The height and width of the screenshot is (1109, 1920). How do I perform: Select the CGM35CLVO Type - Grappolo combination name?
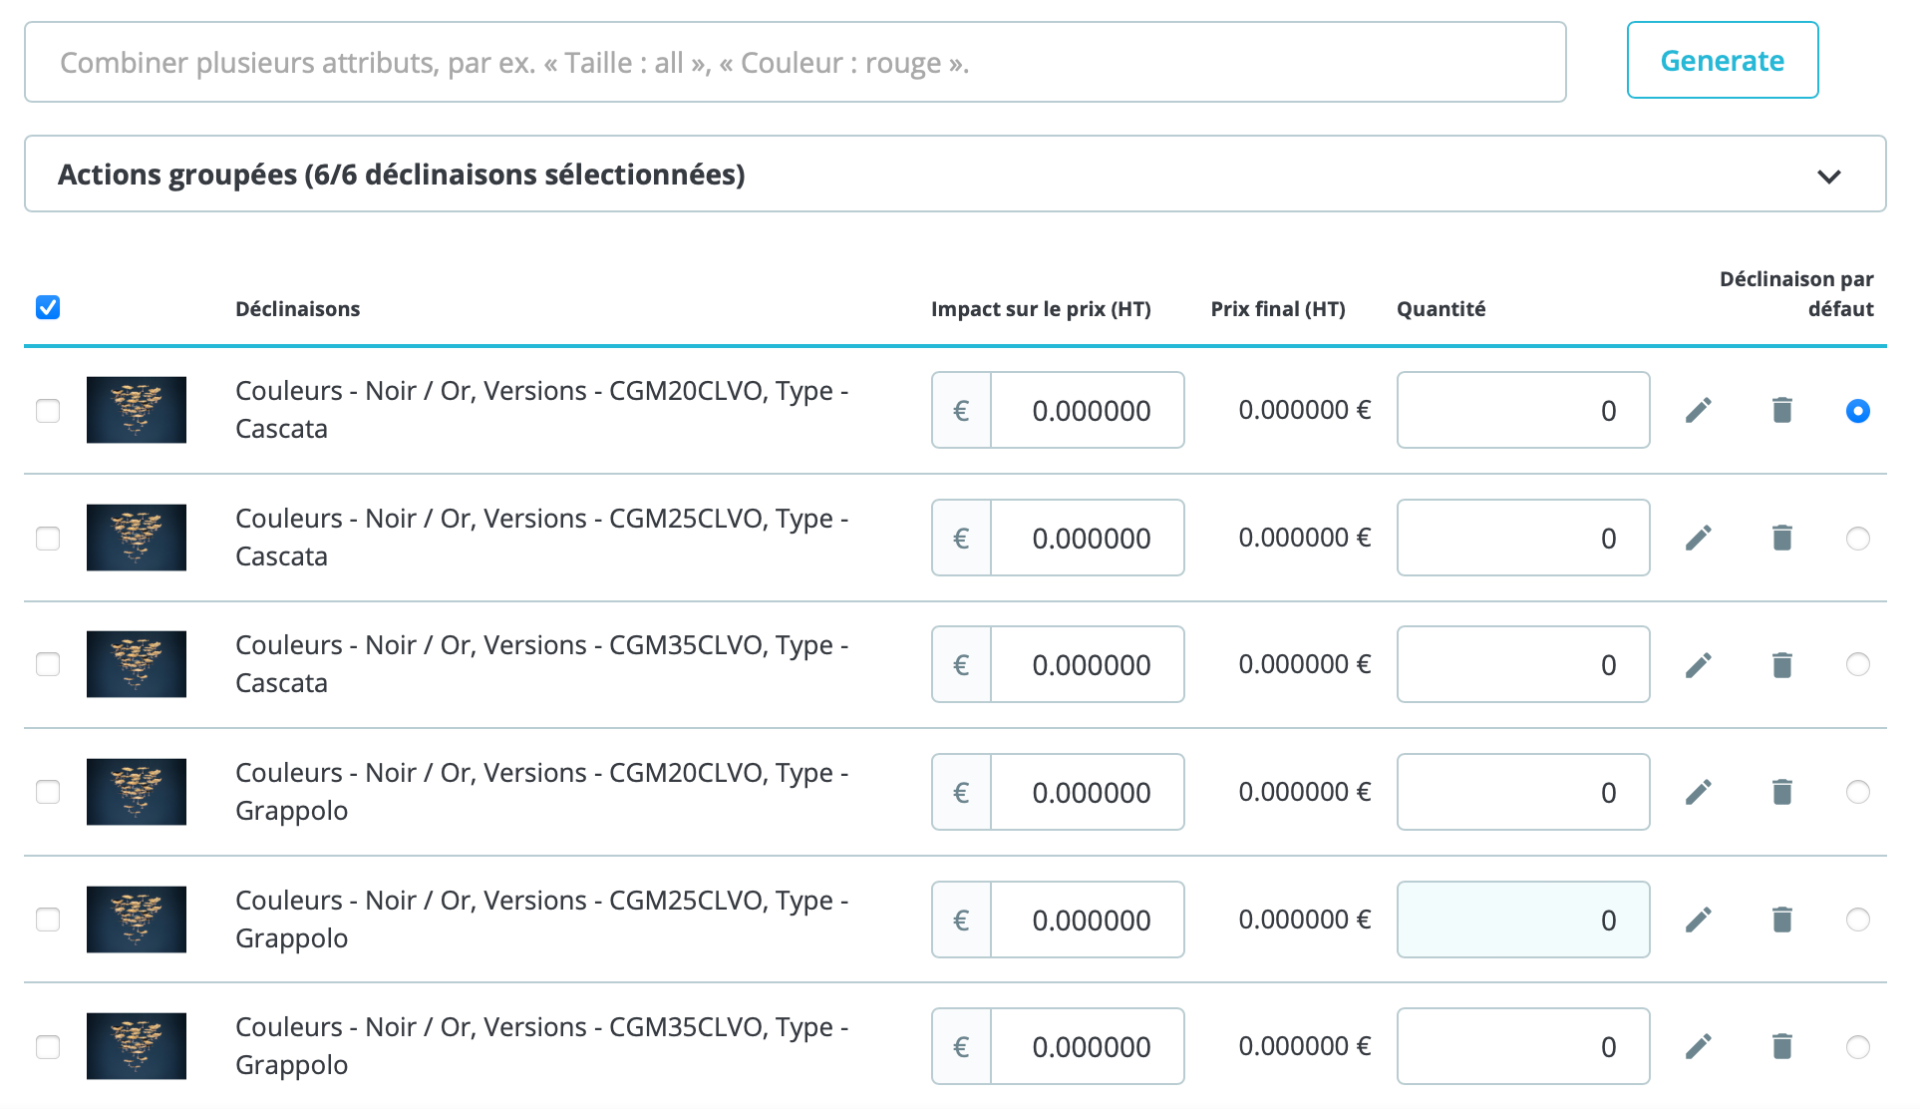(542, 1045)
